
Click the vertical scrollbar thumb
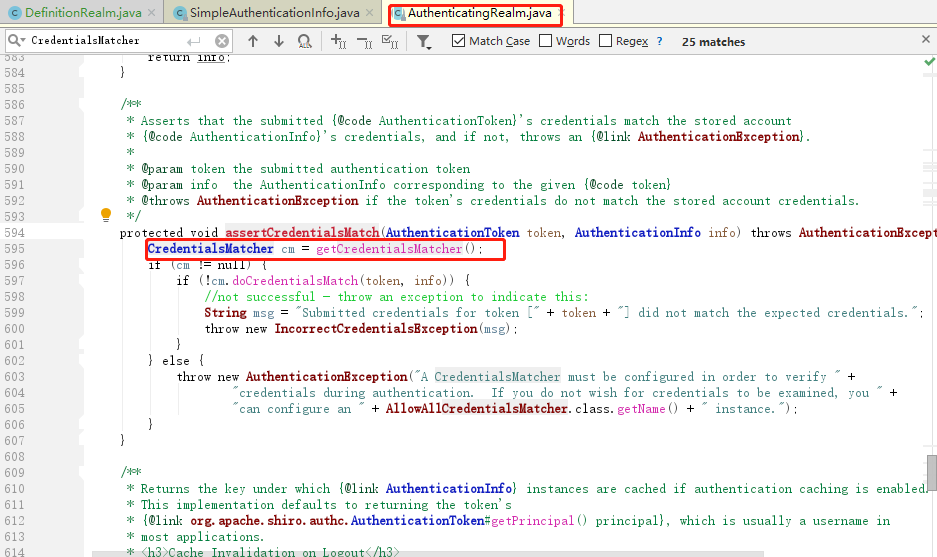click(932, 473)
